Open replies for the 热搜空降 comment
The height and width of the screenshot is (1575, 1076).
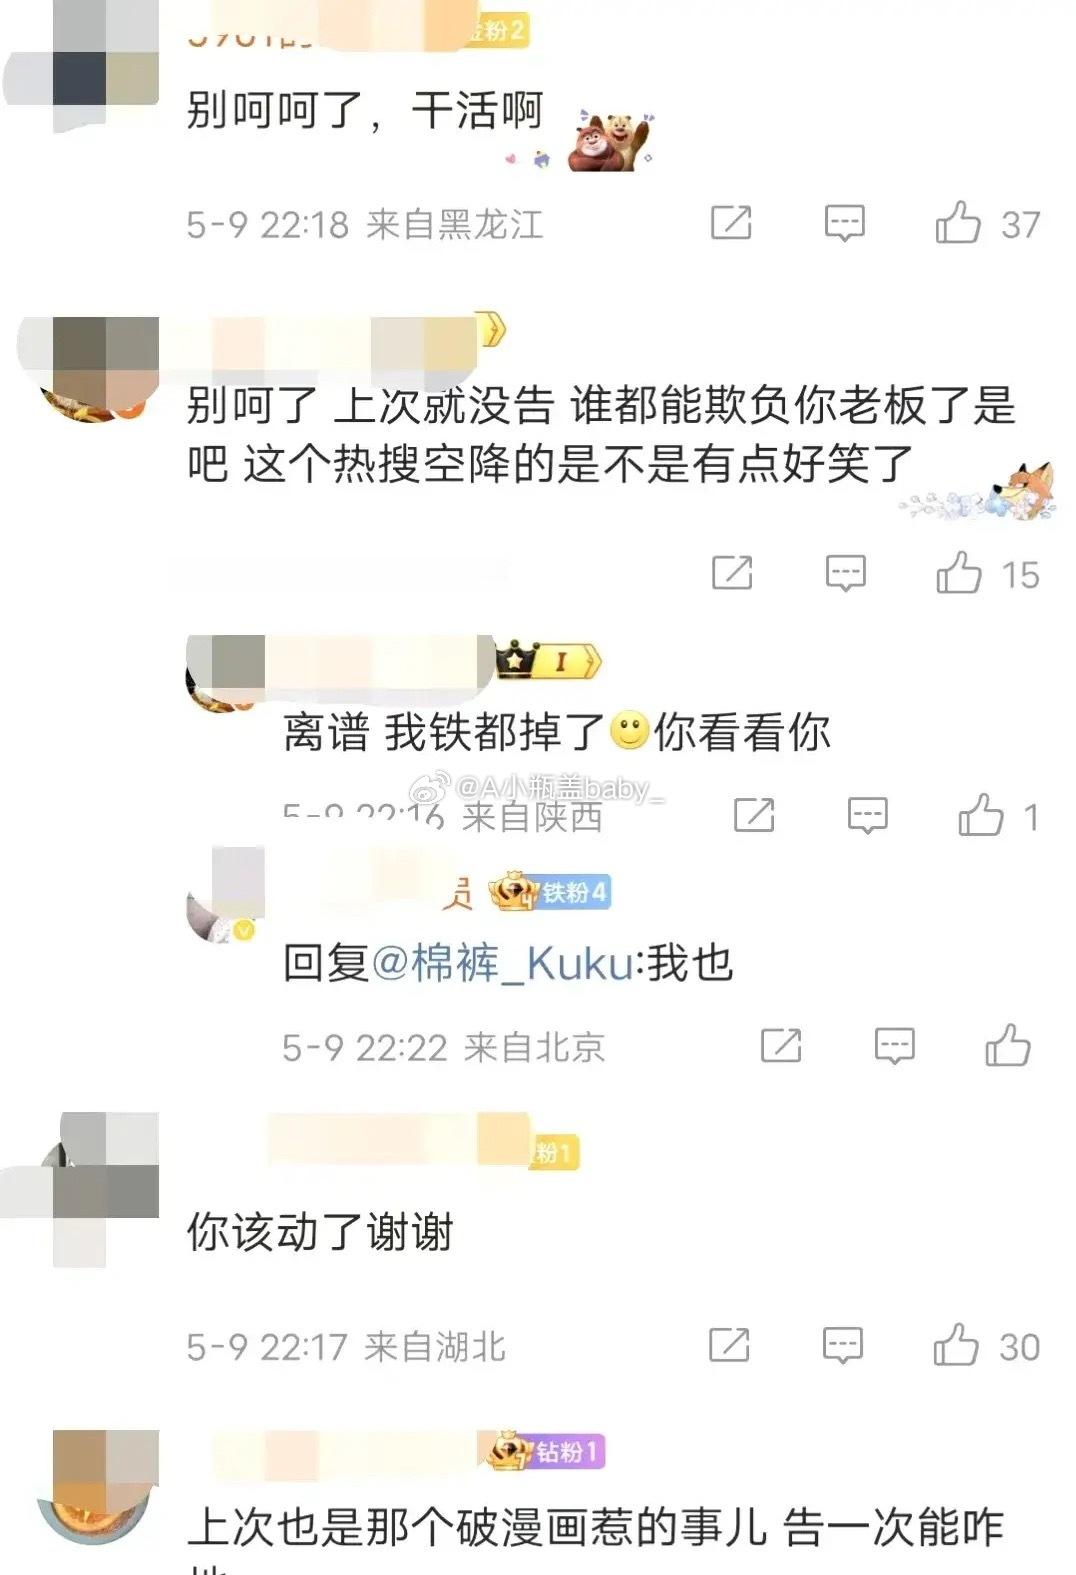pos(845,573)
